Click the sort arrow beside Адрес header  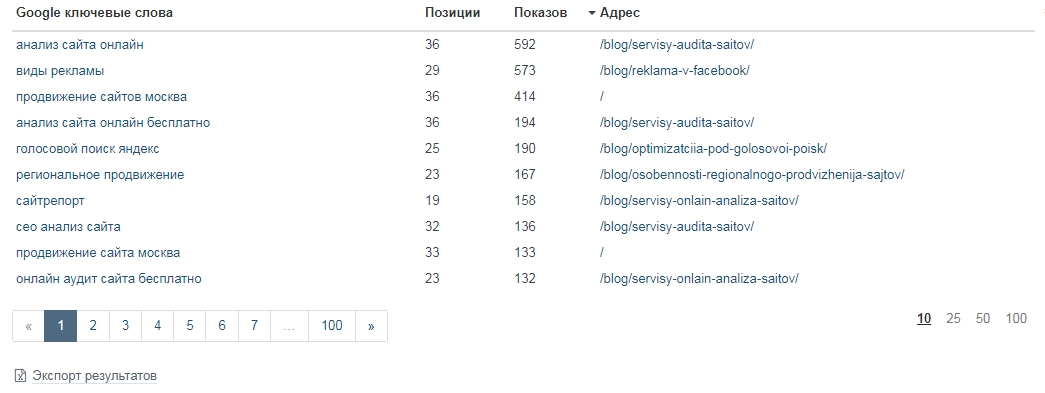pos(591,13)
